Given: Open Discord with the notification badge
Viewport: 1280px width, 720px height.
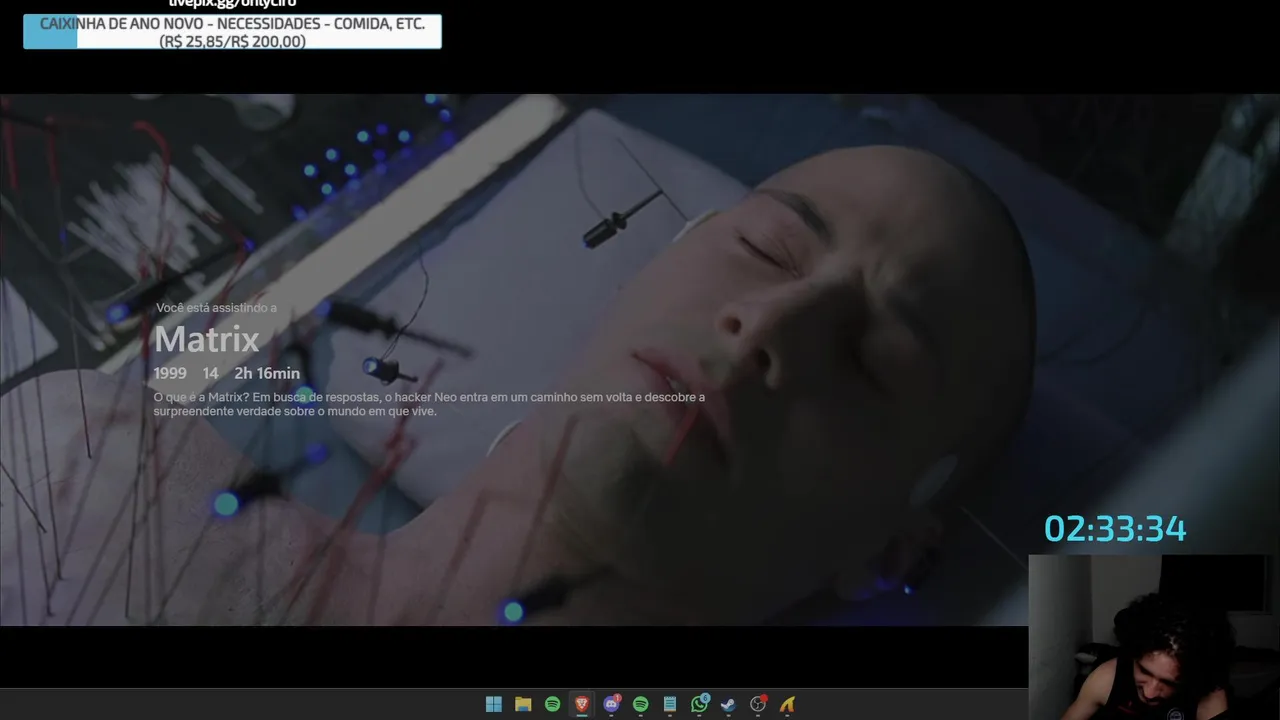Looking at the screenshot, I should click(611, 704).
